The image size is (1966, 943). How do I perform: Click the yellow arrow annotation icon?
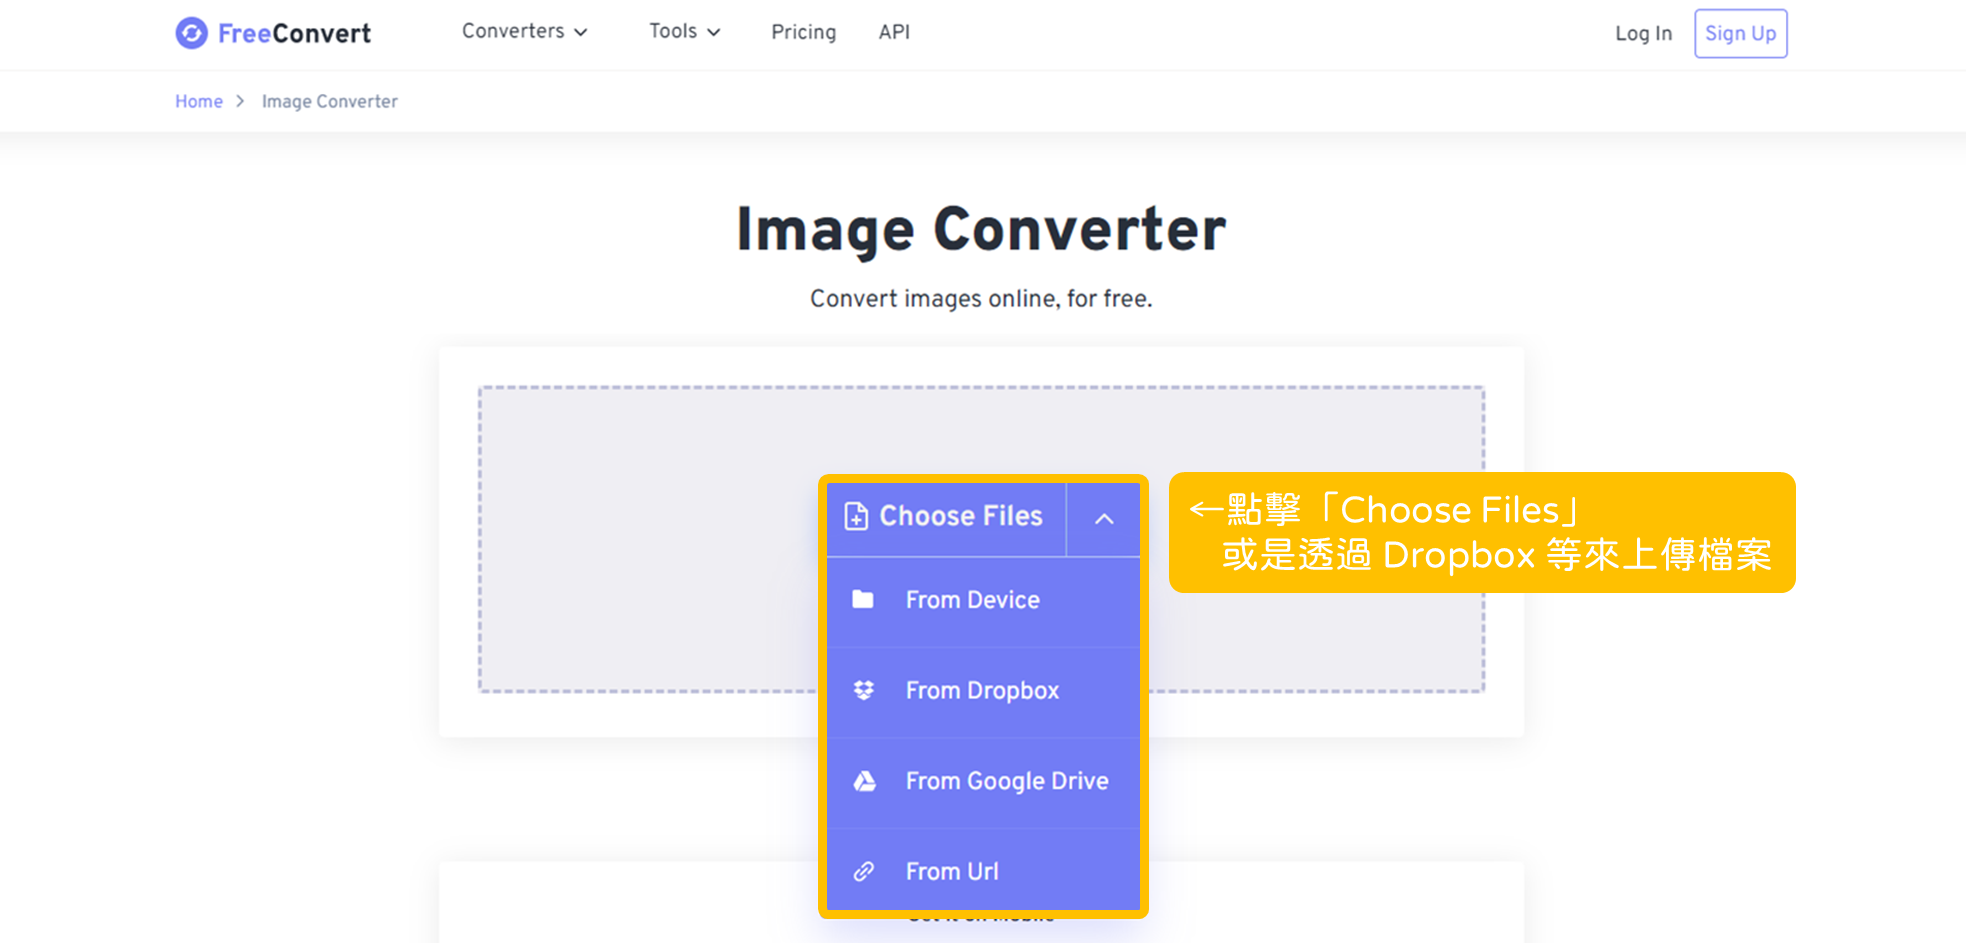[1205, 510]
